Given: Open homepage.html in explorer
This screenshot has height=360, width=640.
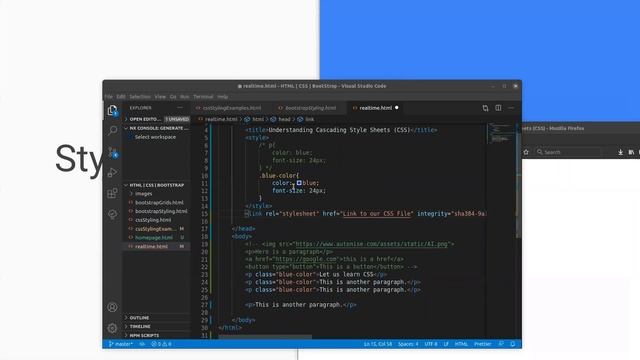Looking at the screenshot, I should pos(157,238).
